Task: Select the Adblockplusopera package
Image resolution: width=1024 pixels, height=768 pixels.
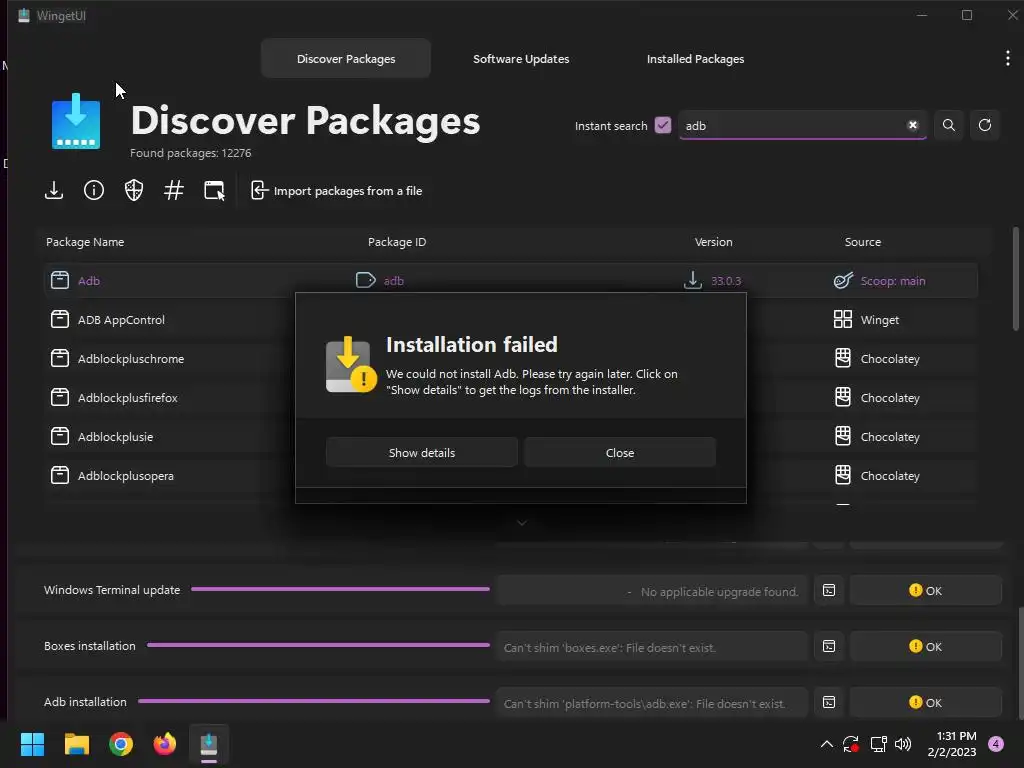Action: (x=125, y=476)
